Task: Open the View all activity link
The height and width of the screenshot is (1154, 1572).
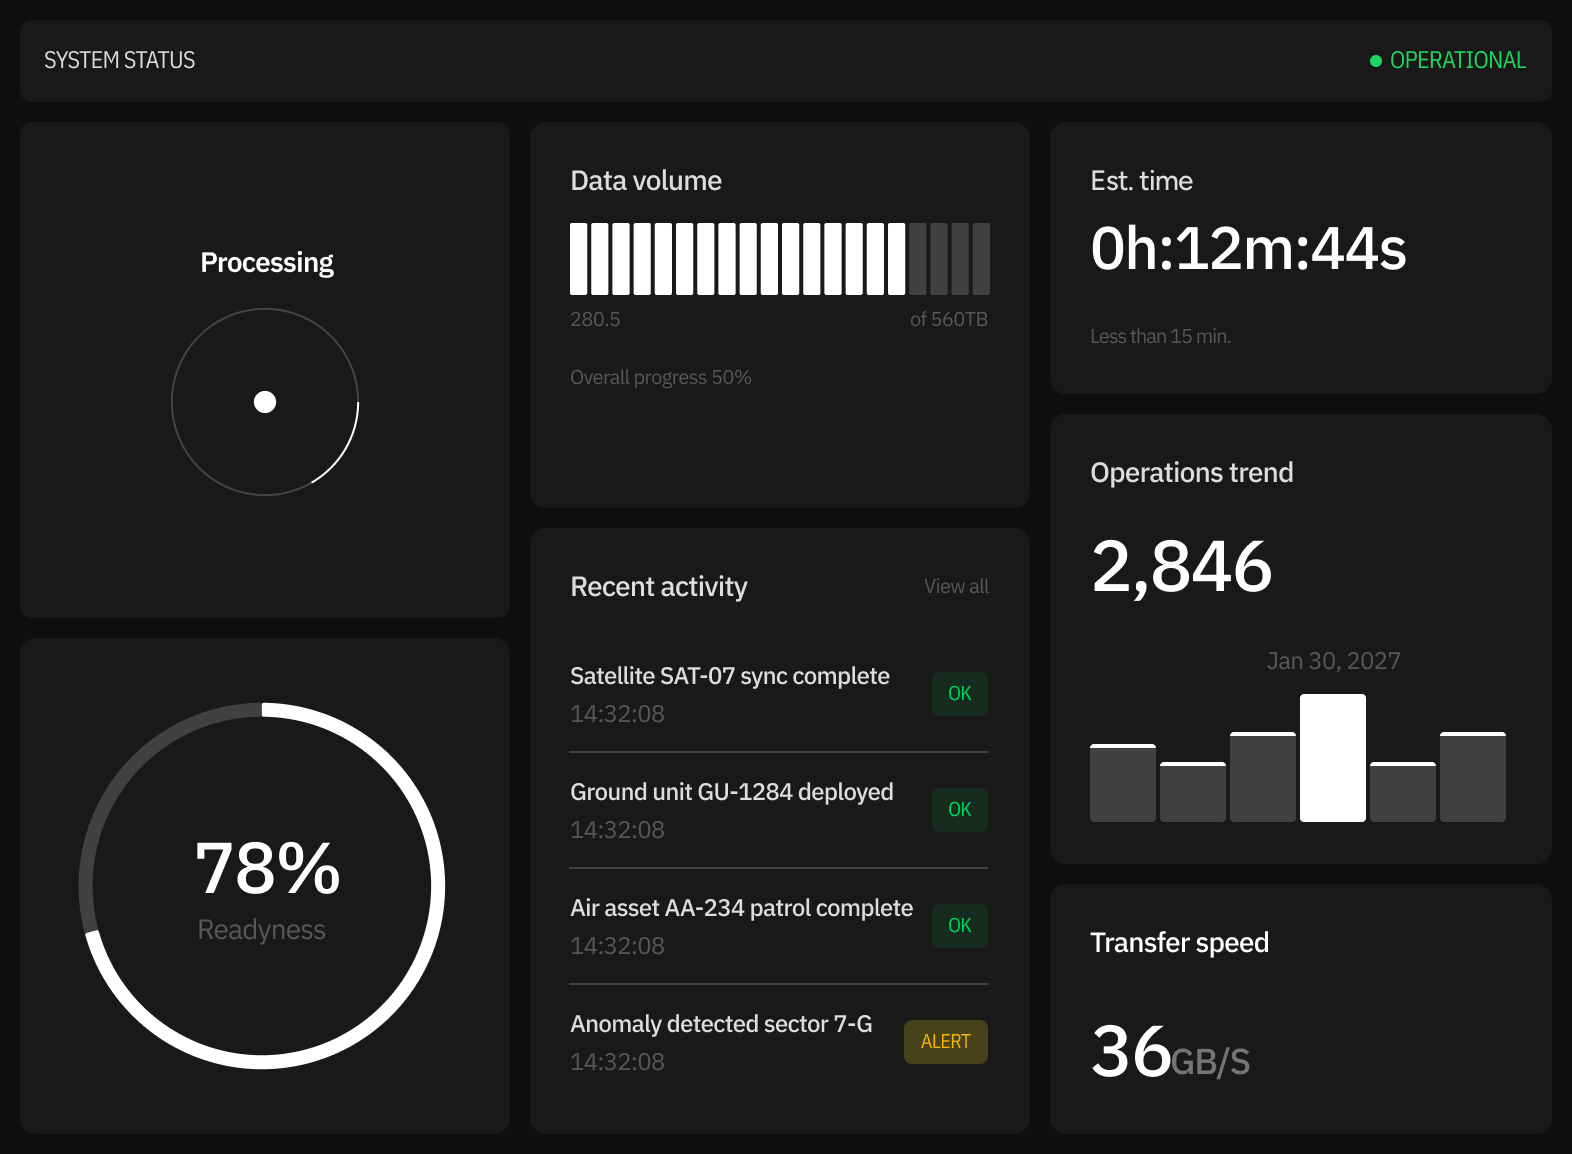Action: [x=956, y=586]
